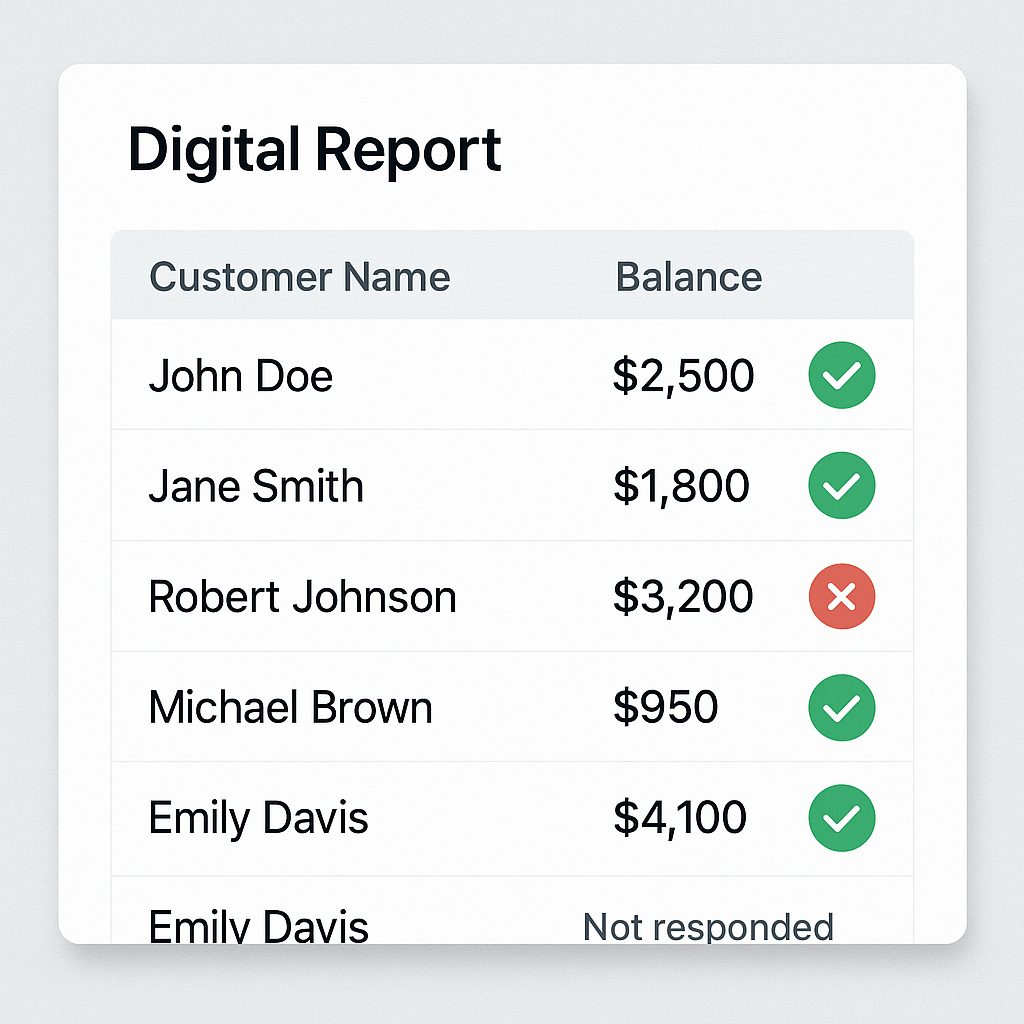Click the $950 balance value
1024x1024 pixels.
pyautogui.click(x=665, y=707)
